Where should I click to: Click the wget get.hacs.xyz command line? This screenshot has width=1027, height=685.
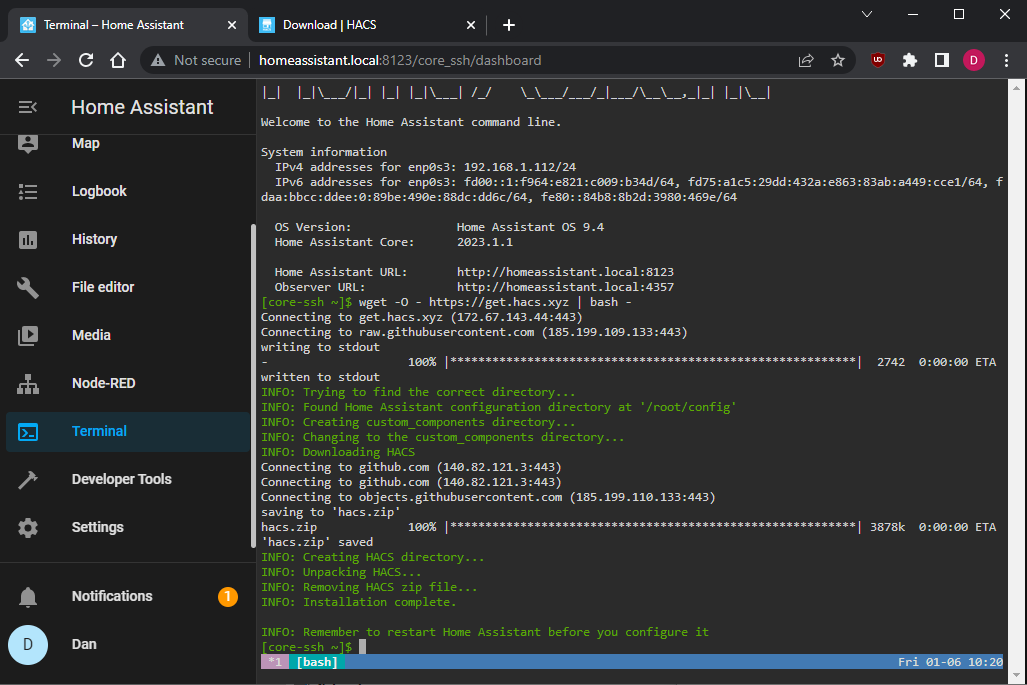[x=446, y=302]
